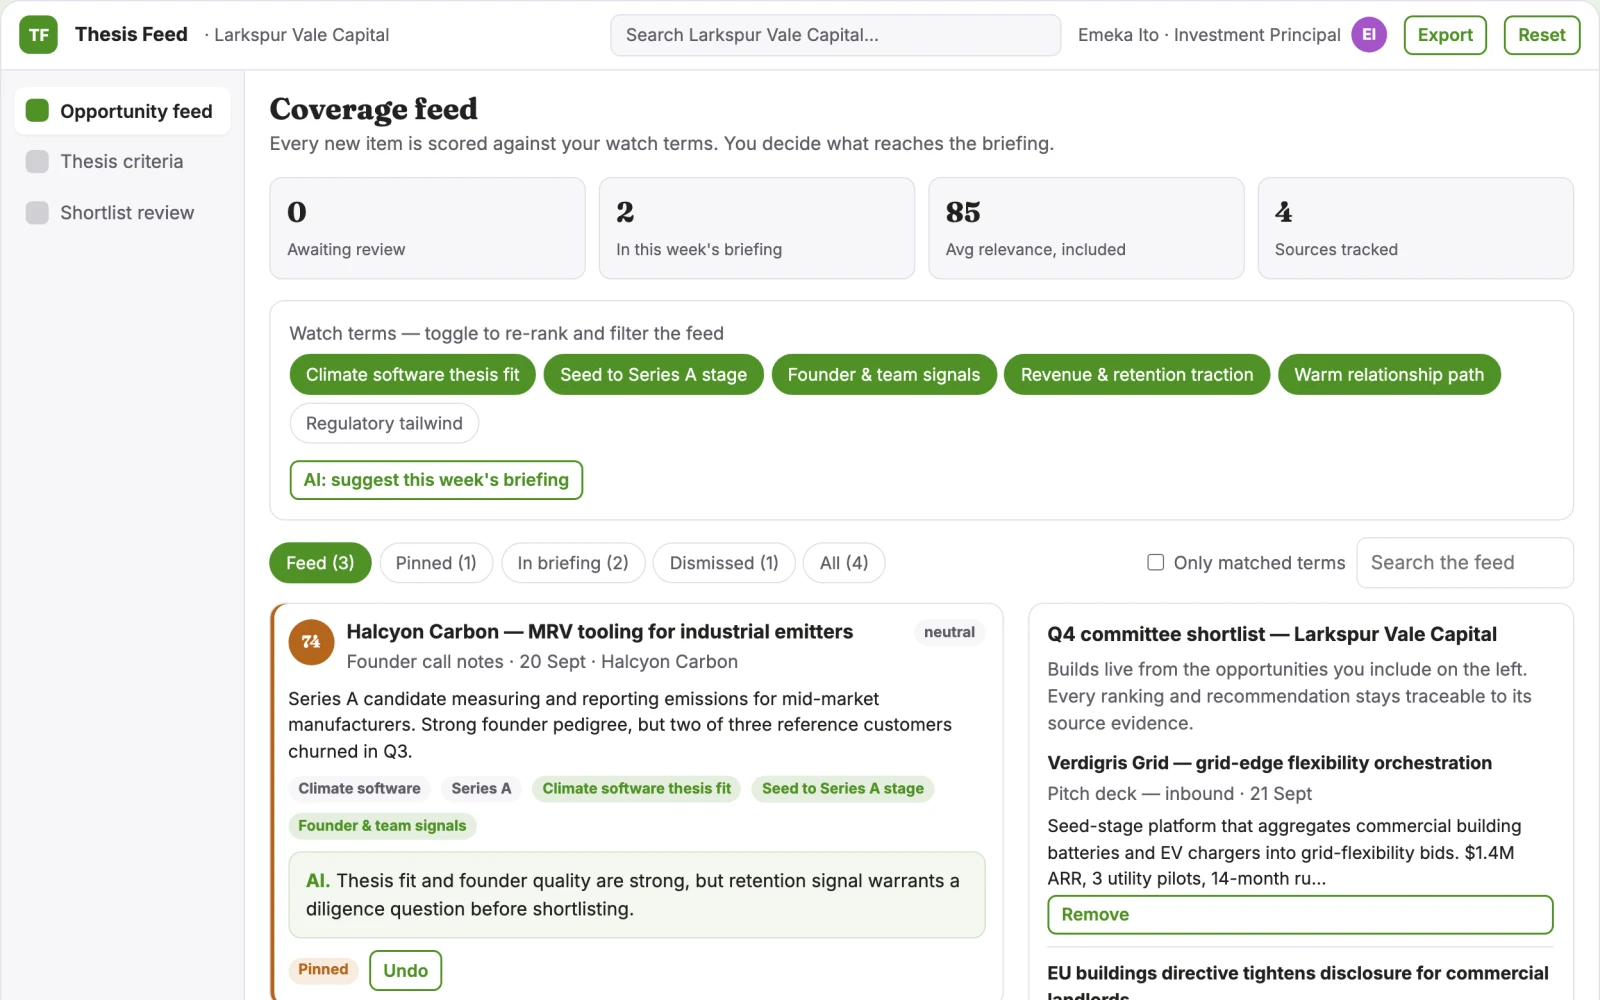
Task: Click the Export button
Action: point(1445,35)
